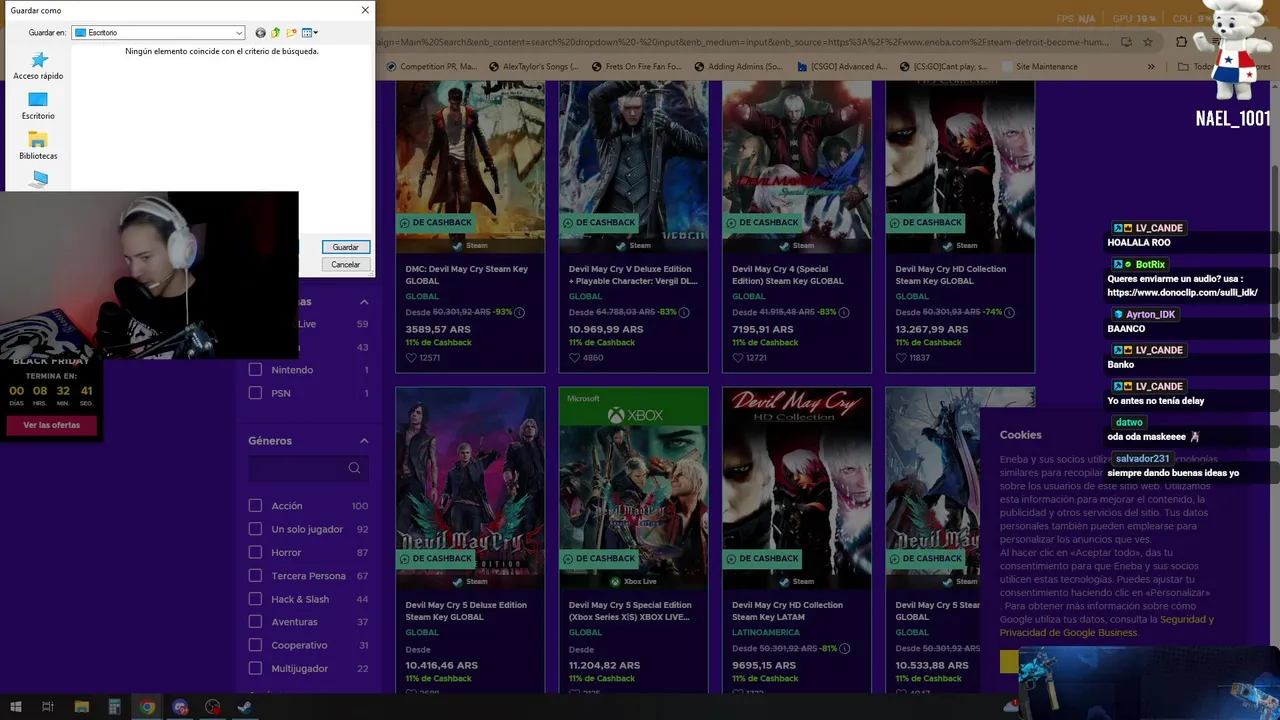1280x720 pixels.
Task: Open Devil May Cry HD Collection Steam Key GLOBAL
Action: [951, 275]
